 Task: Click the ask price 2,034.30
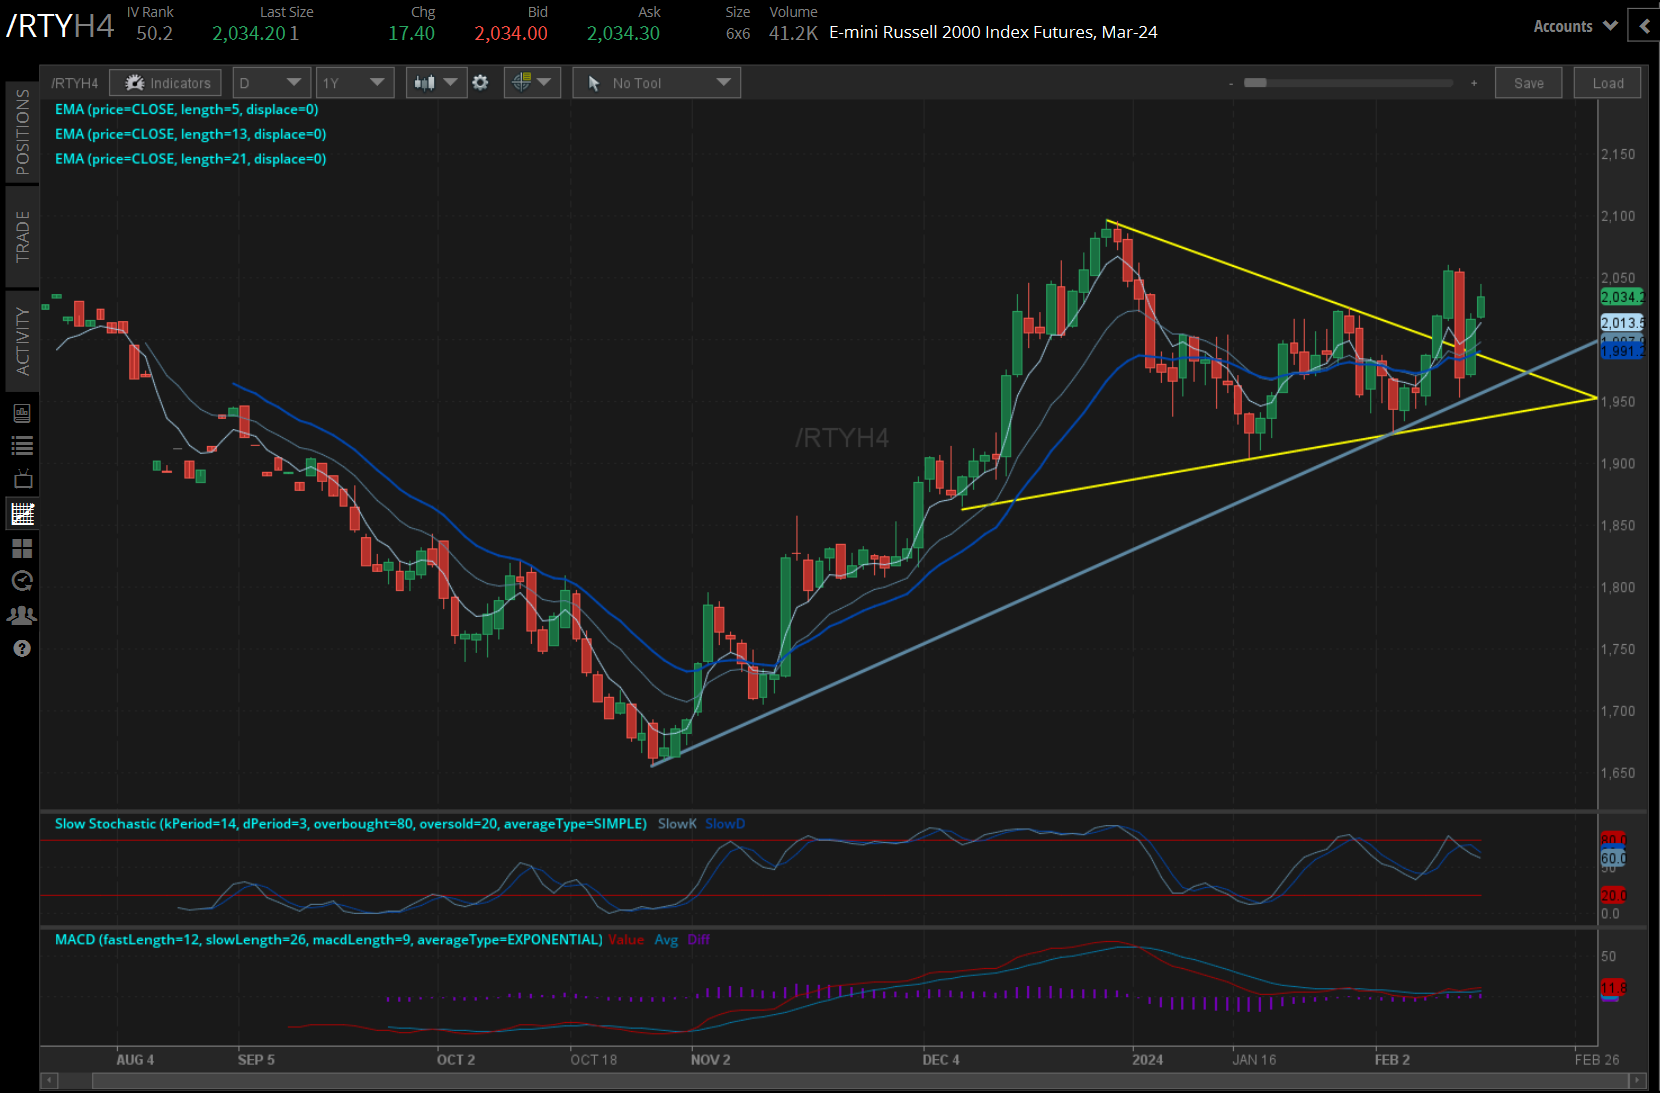(x=623, y=33)
